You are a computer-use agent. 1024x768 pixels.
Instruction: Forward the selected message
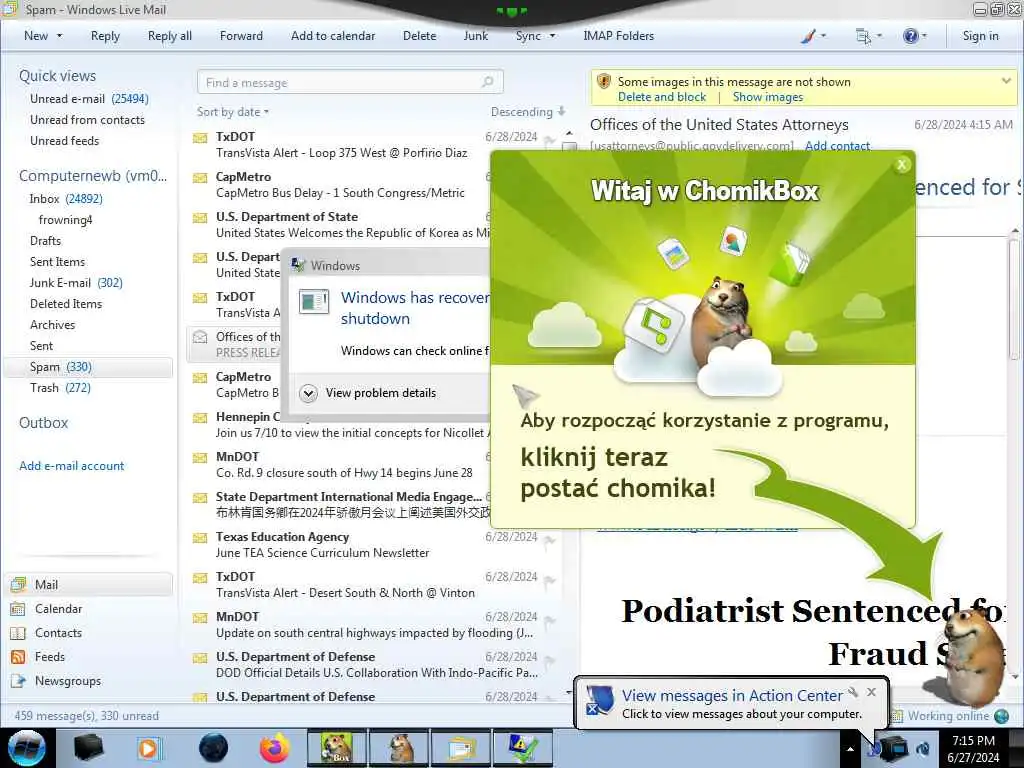[241, 36]
